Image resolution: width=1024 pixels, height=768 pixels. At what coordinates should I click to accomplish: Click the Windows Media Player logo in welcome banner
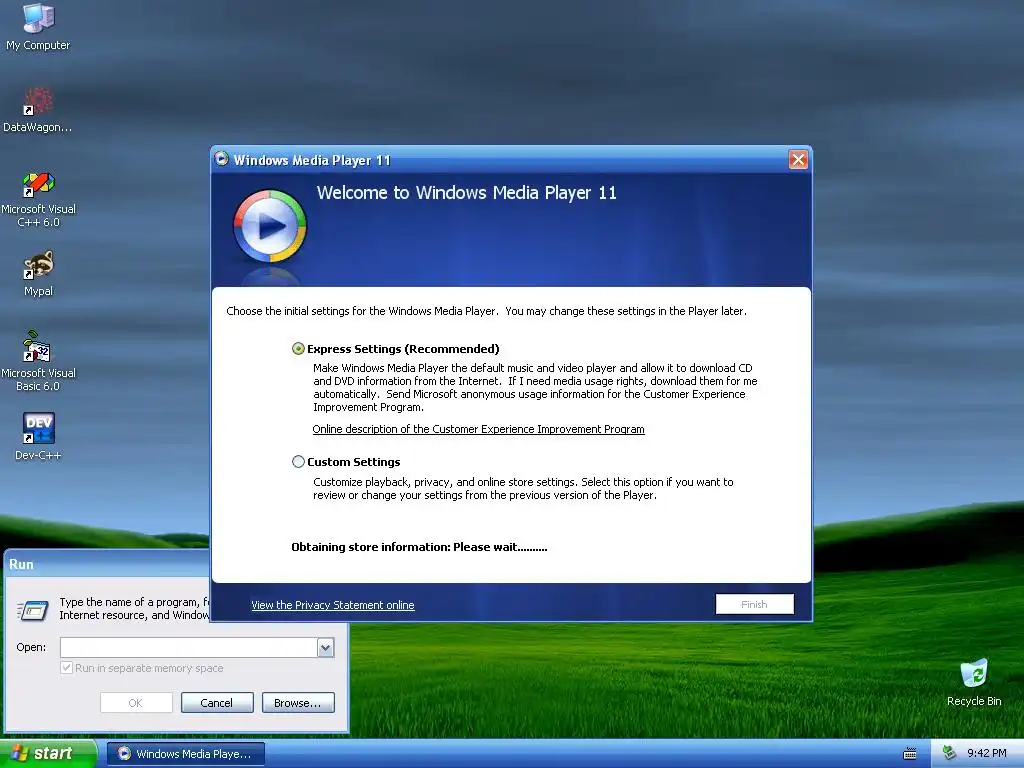(270, 226)
